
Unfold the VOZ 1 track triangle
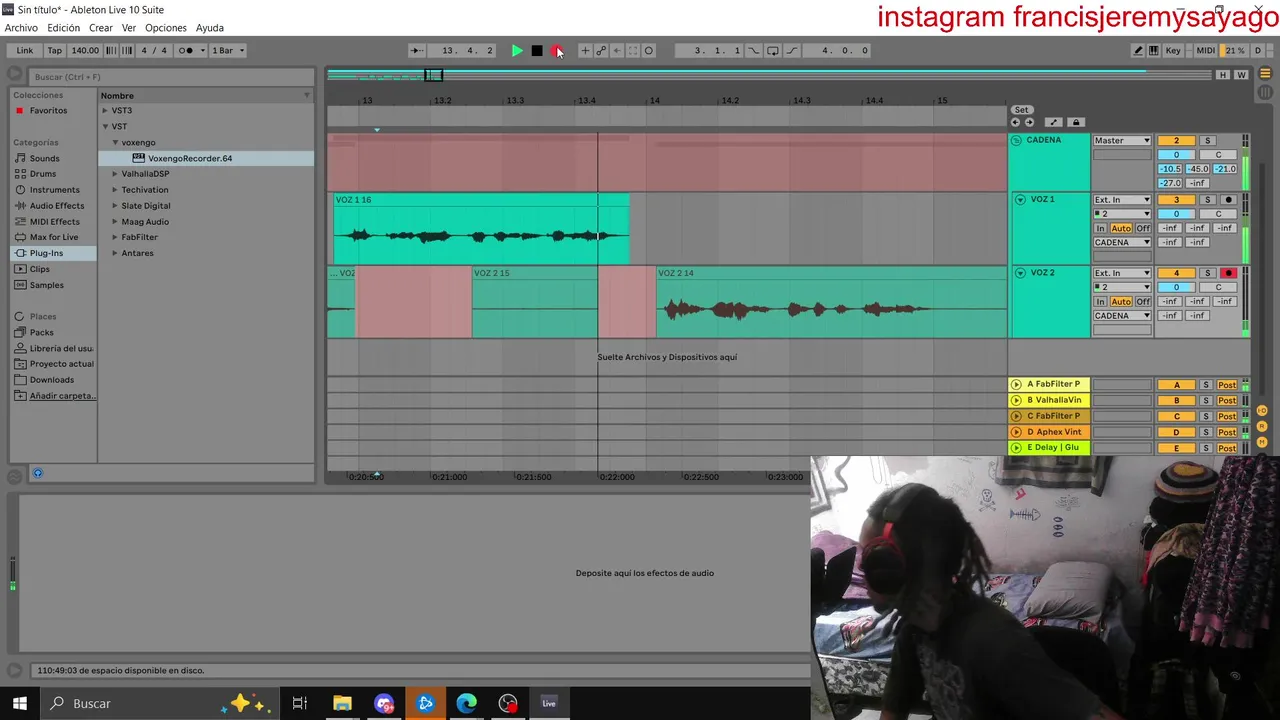click(1020, 200)
